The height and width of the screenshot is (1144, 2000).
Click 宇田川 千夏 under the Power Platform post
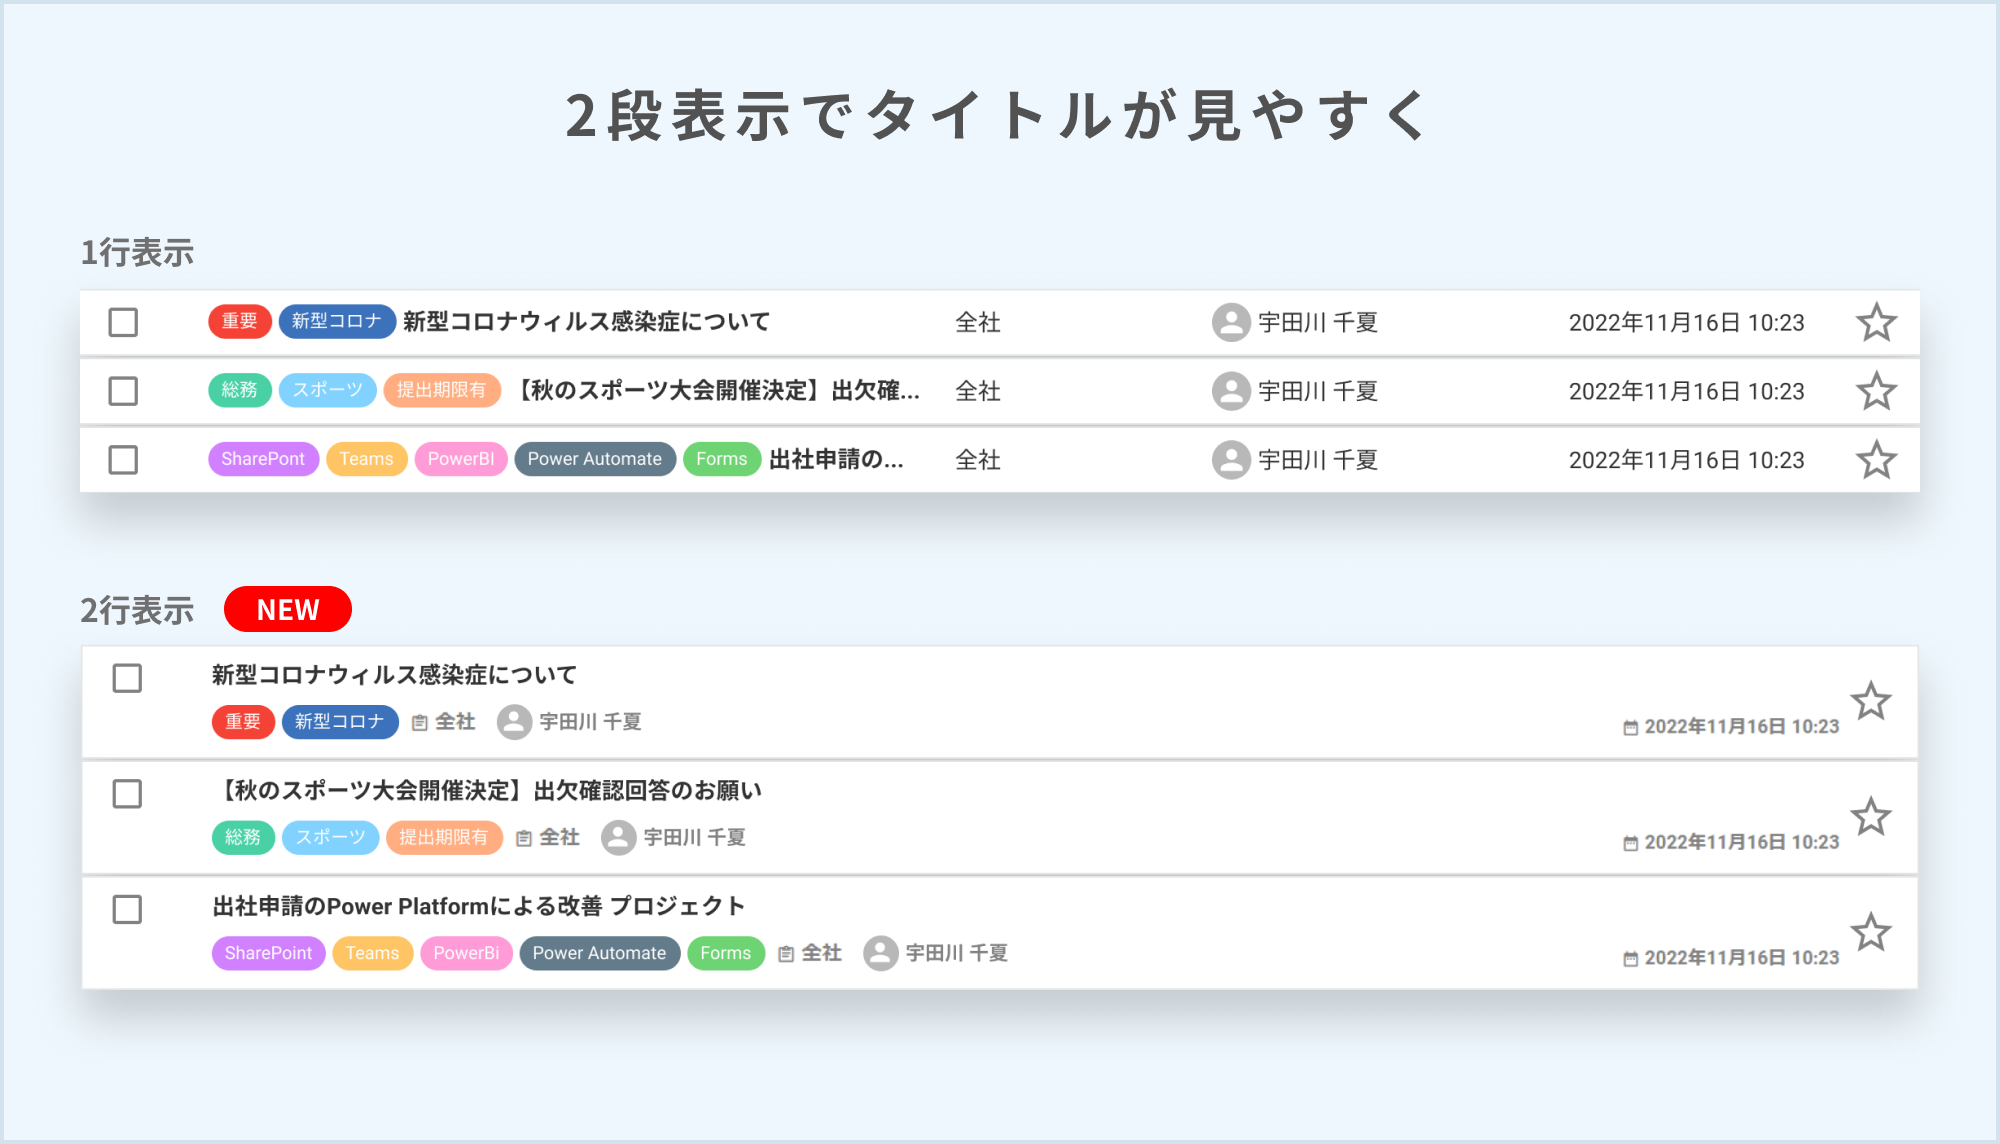click(956, 953)
